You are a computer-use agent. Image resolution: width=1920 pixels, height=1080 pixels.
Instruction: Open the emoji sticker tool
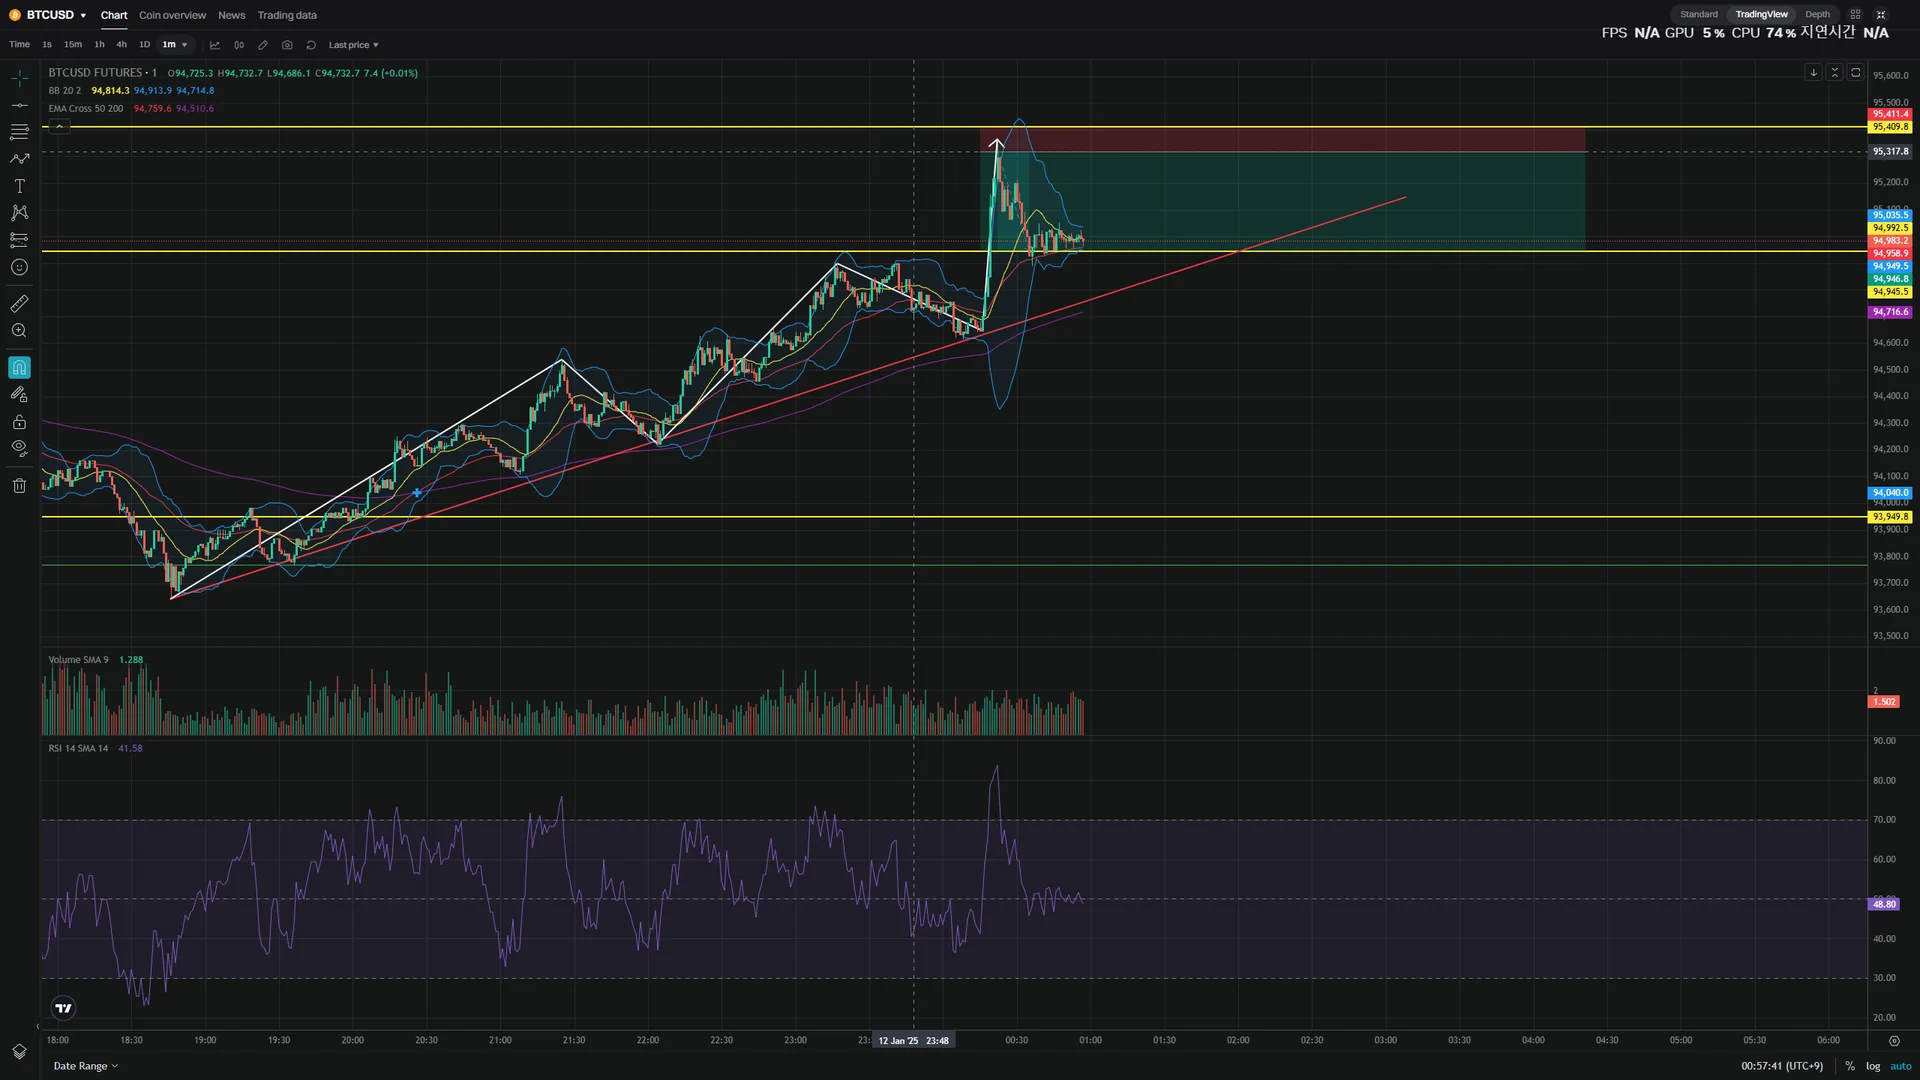click(19, 267)
